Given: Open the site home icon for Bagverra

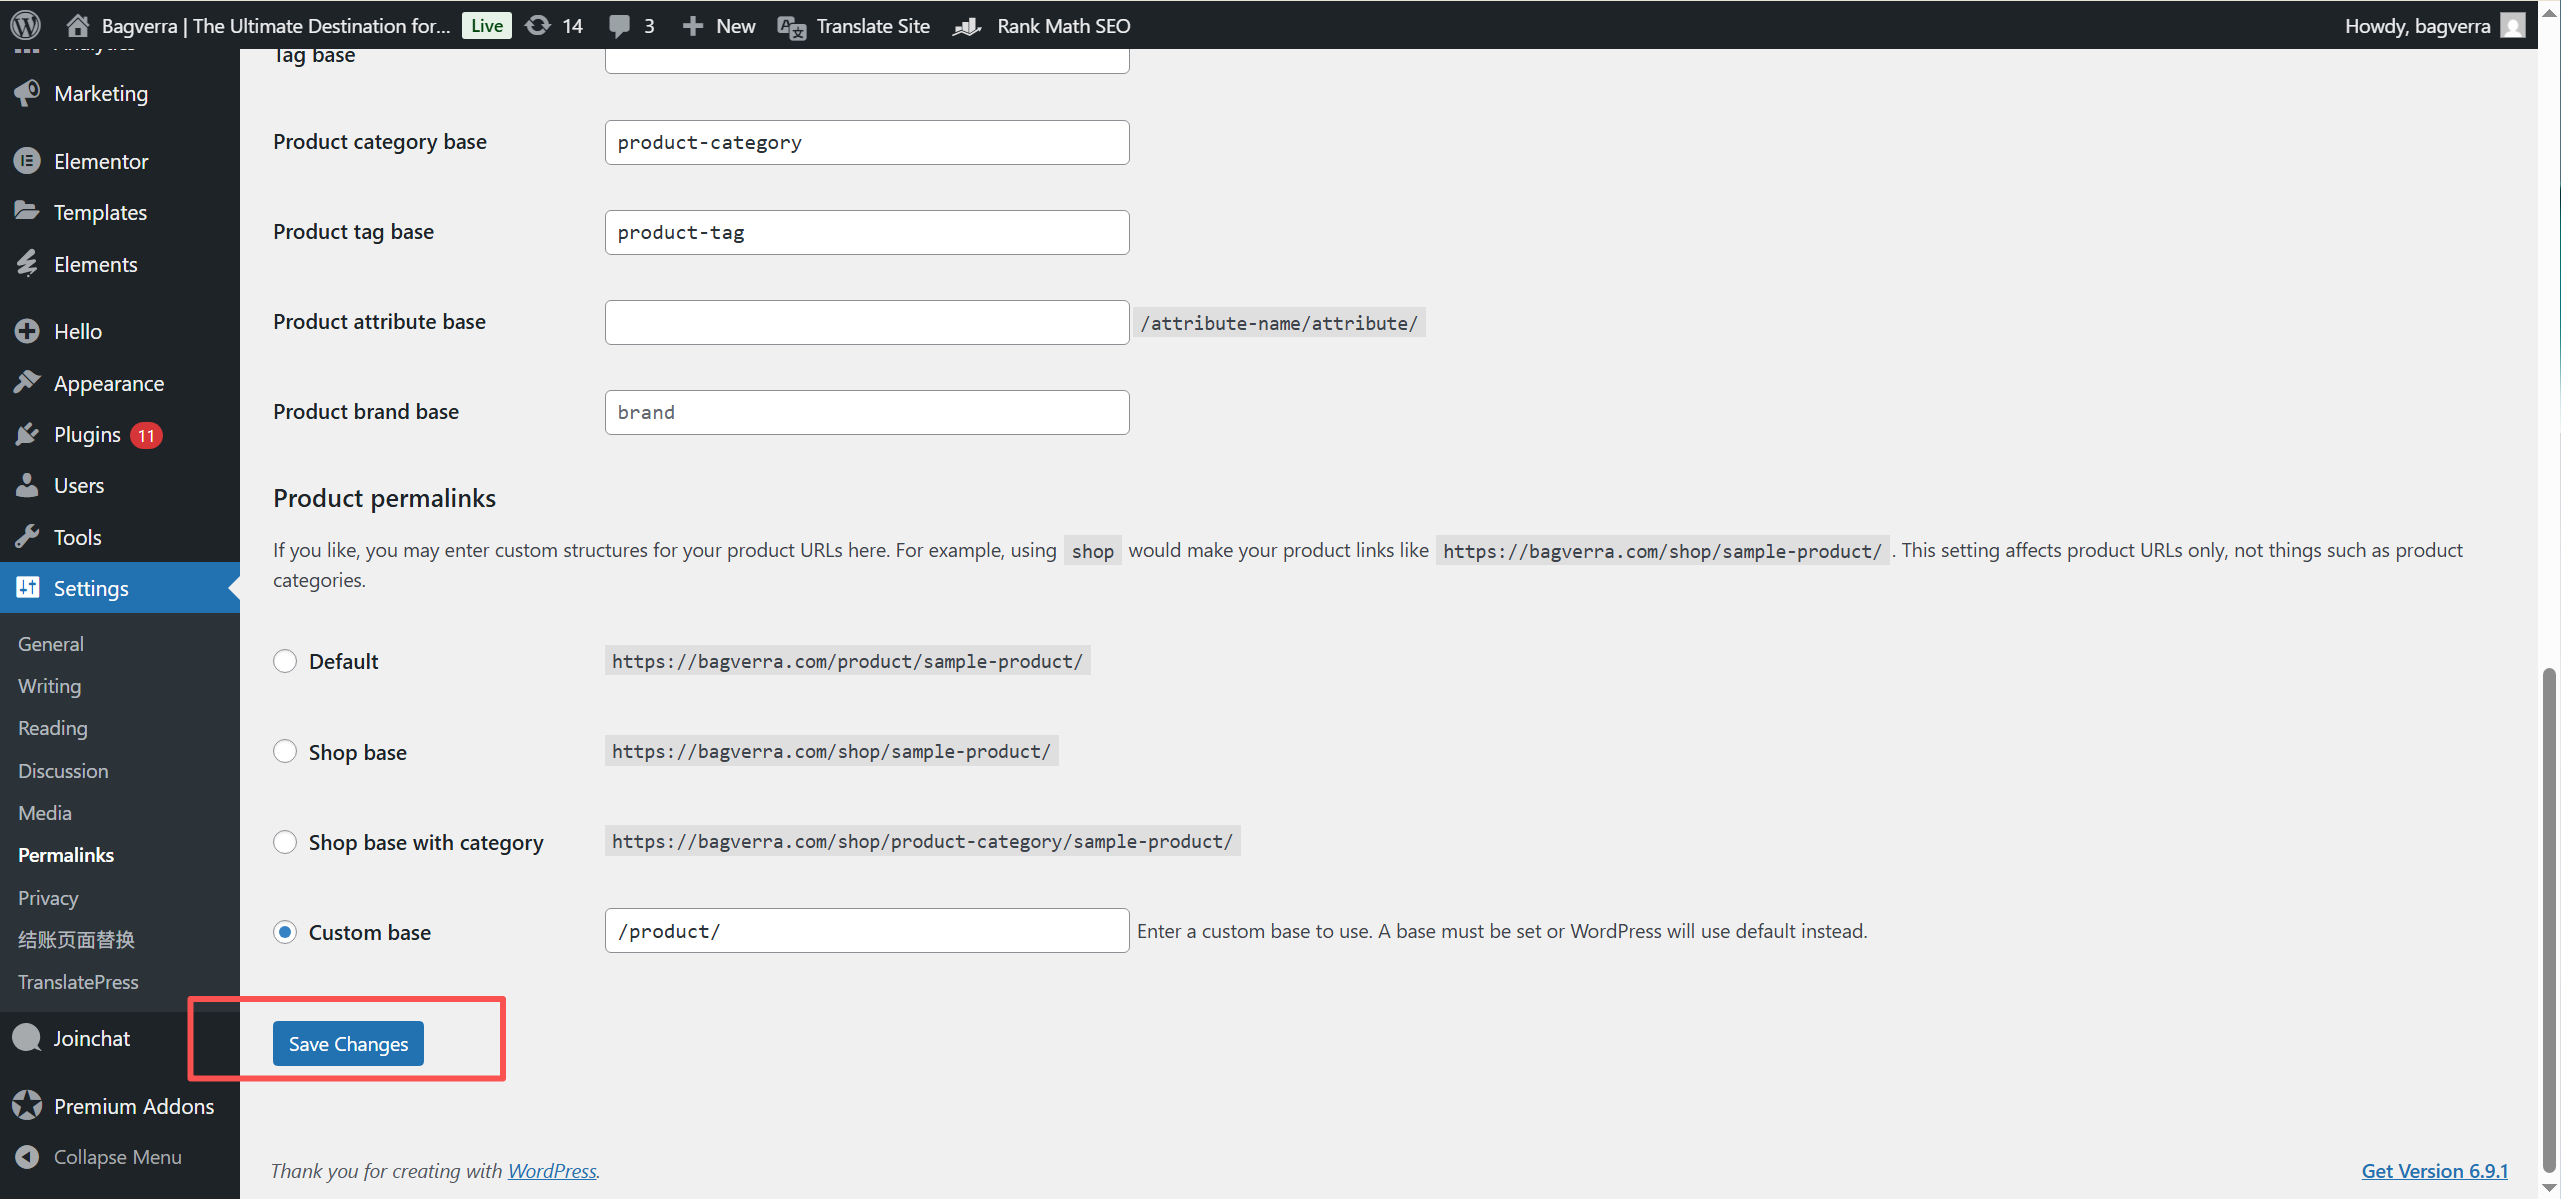Looking at the screenshot, I should [x=76, y=25].
